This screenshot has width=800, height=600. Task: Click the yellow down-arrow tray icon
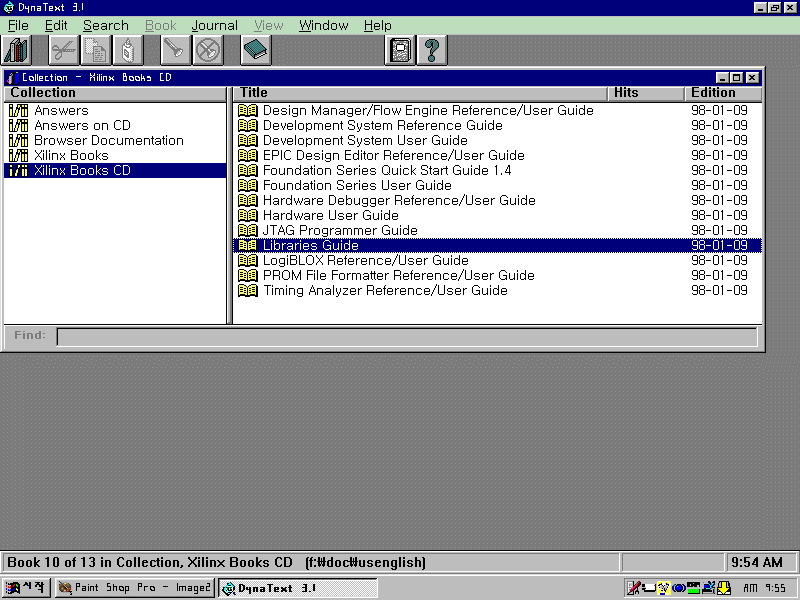(x=724, y=588)
